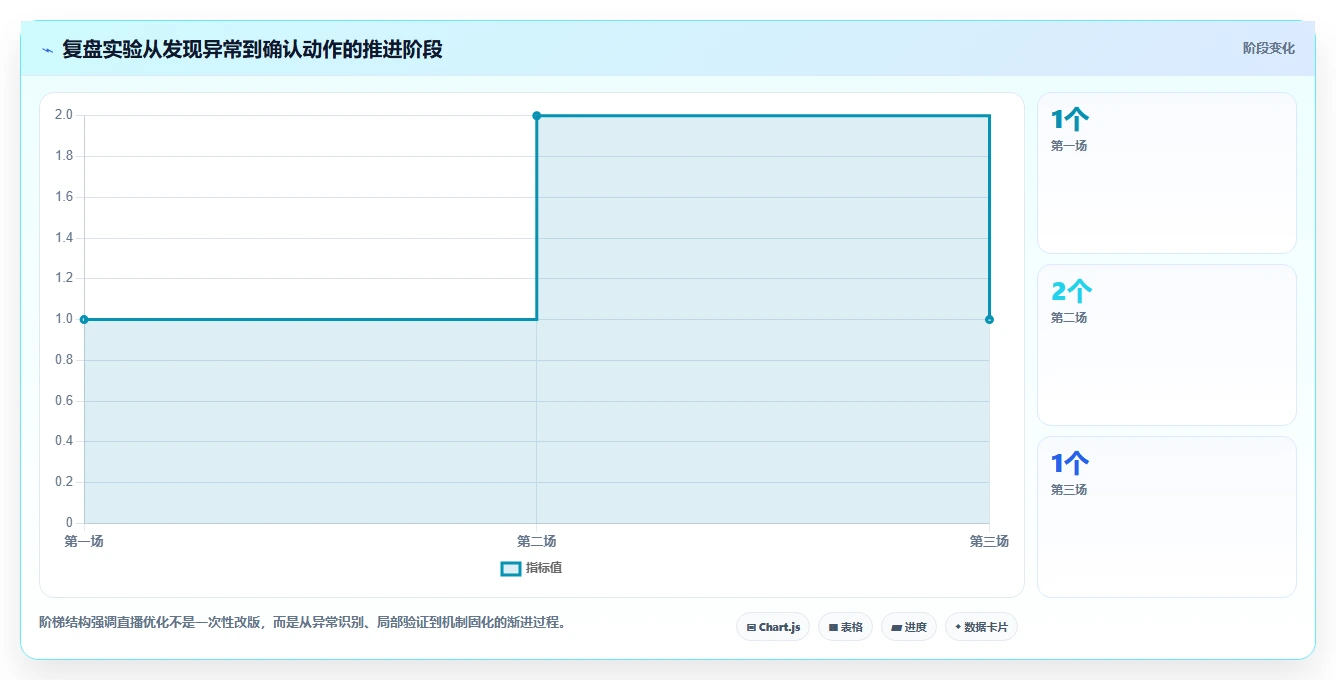Select the 数据卡片 tag button
1336x680 pixels.
(x=981, y=627)
